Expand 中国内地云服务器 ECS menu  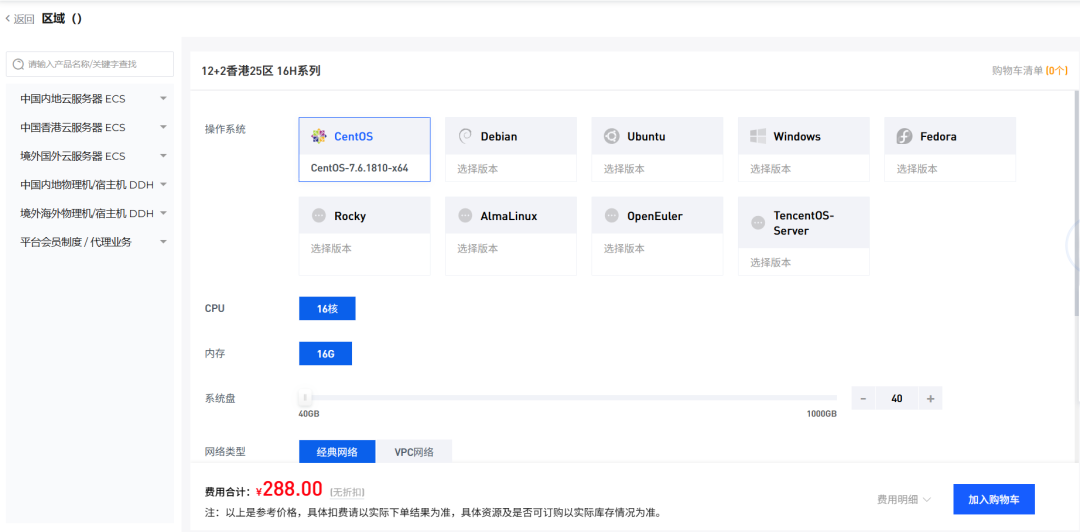[x=90, y=99]
